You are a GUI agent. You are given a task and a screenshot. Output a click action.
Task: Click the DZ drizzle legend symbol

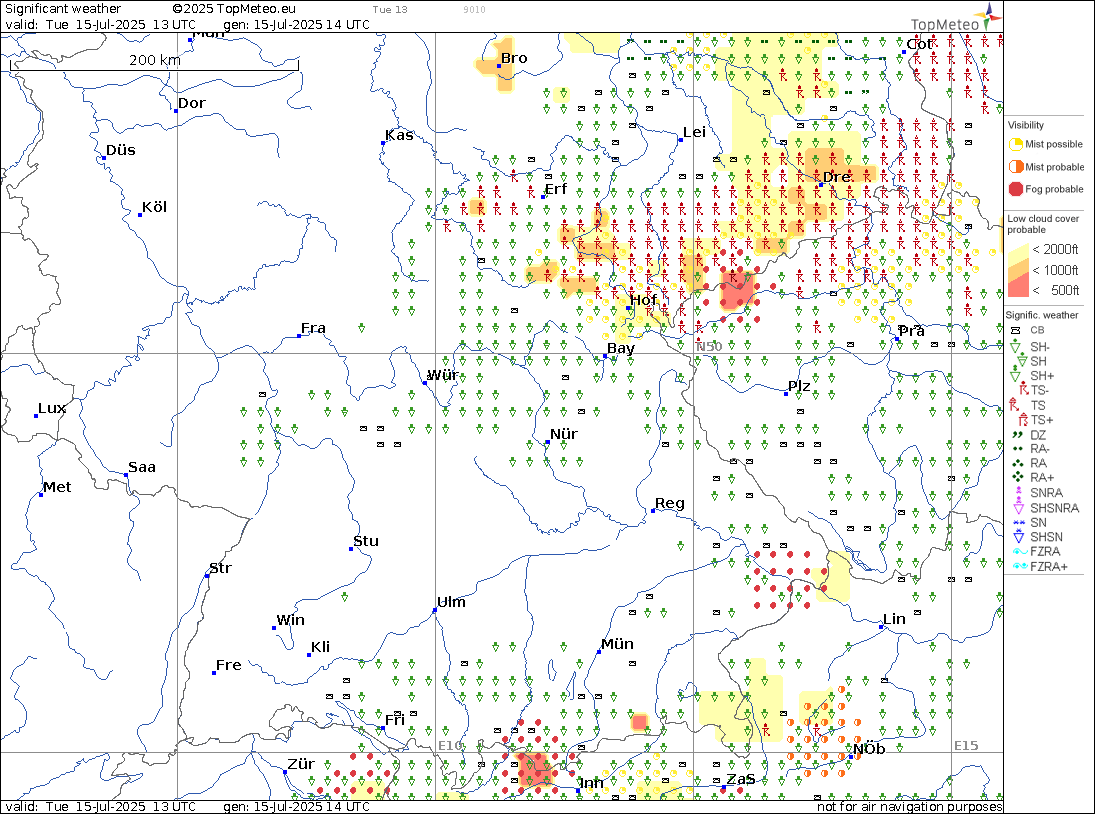[1017, 434]
